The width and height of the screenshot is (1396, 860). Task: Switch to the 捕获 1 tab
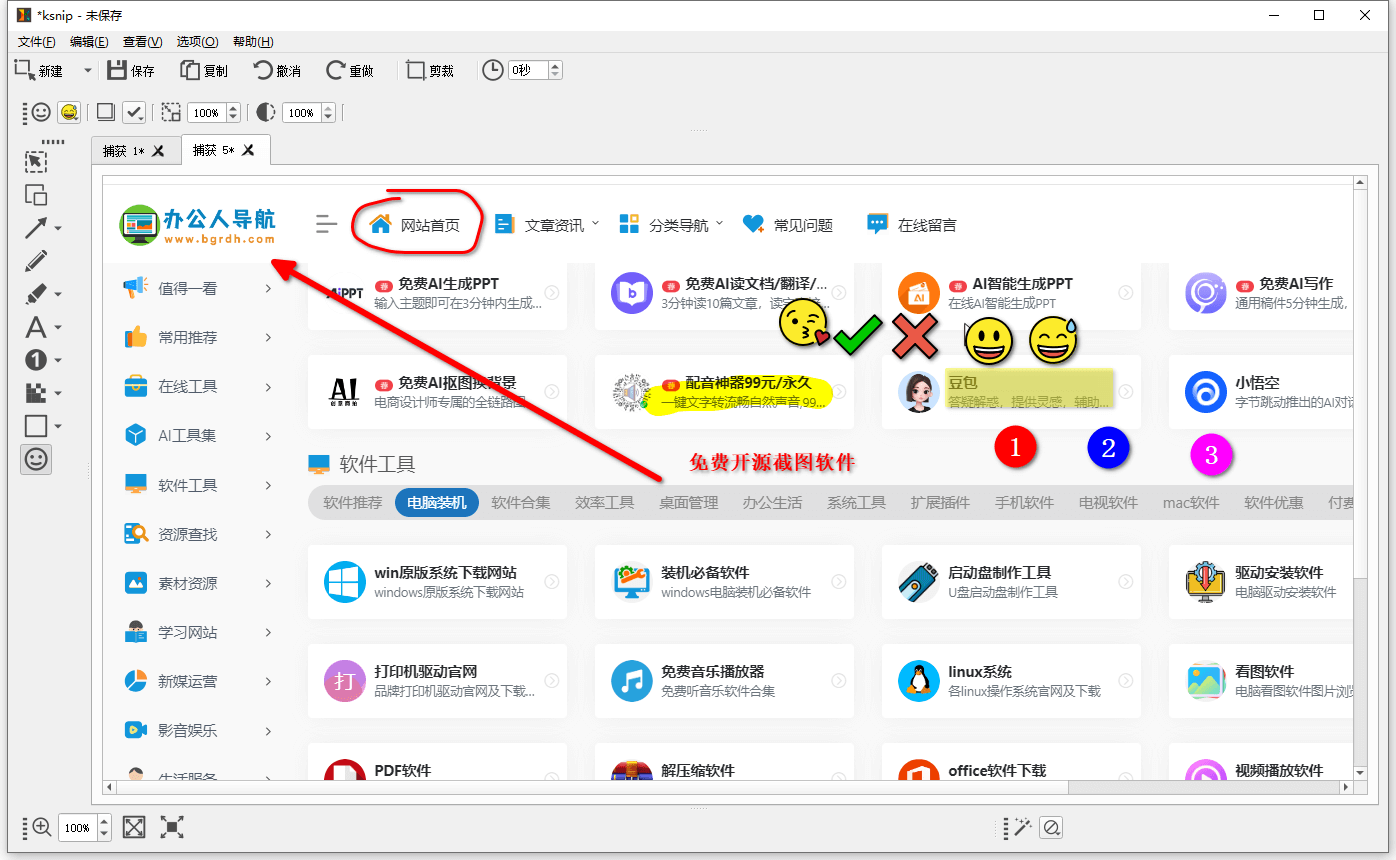click(x=127, y=149)
